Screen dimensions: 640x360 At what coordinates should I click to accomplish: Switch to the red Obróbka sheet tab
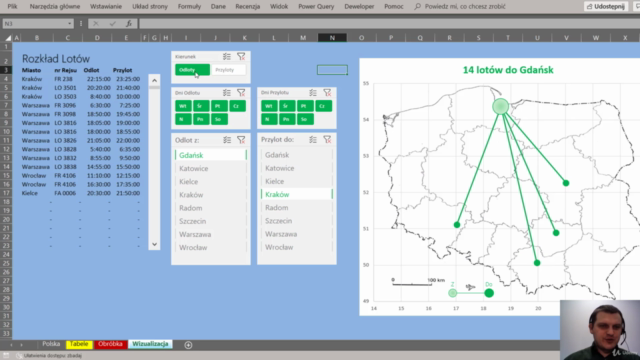[x=110, y=344]
